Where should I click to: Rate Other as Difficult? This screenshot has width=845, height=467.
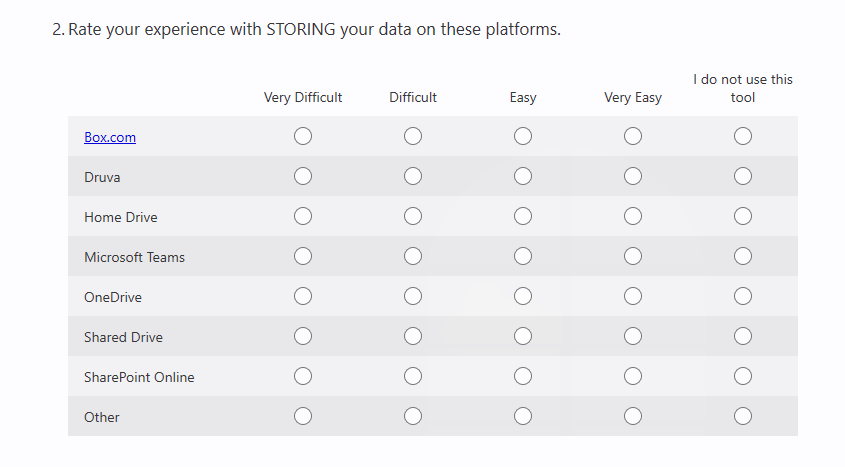pos(413,416)
